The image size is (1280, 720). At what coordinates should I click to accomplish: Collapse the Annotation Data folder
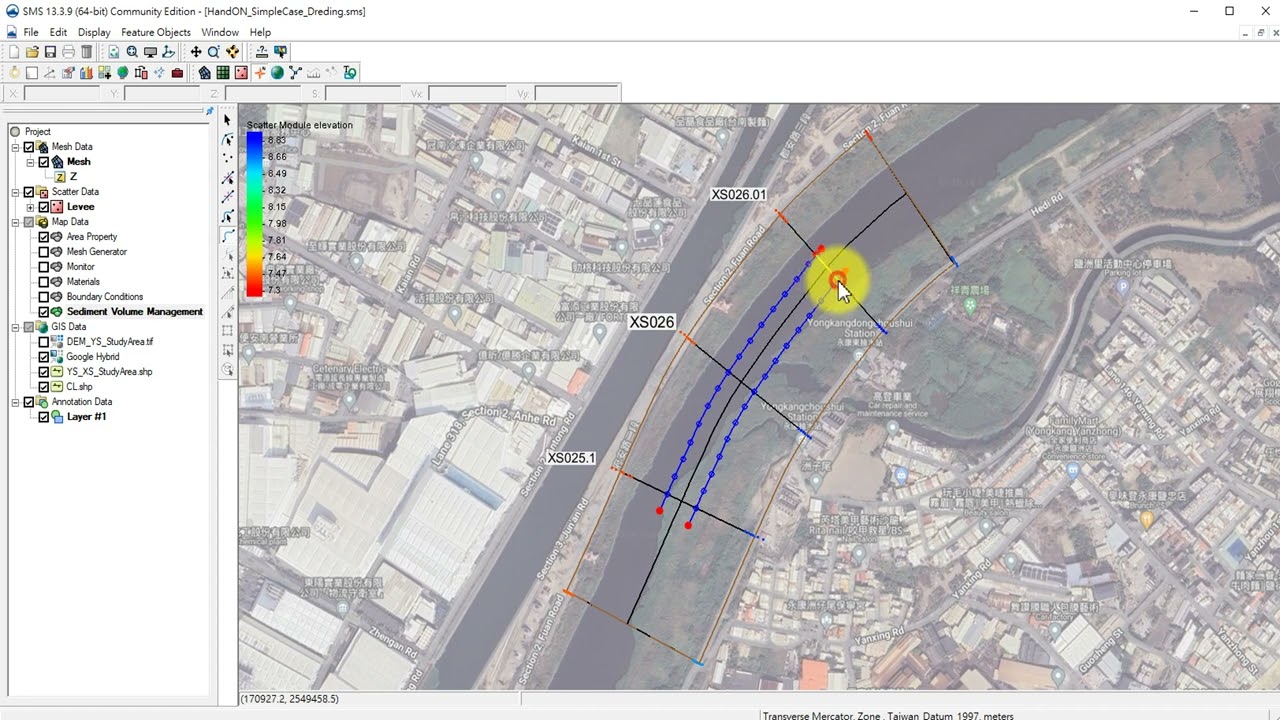pyautogui.click(x=15, y=402)
